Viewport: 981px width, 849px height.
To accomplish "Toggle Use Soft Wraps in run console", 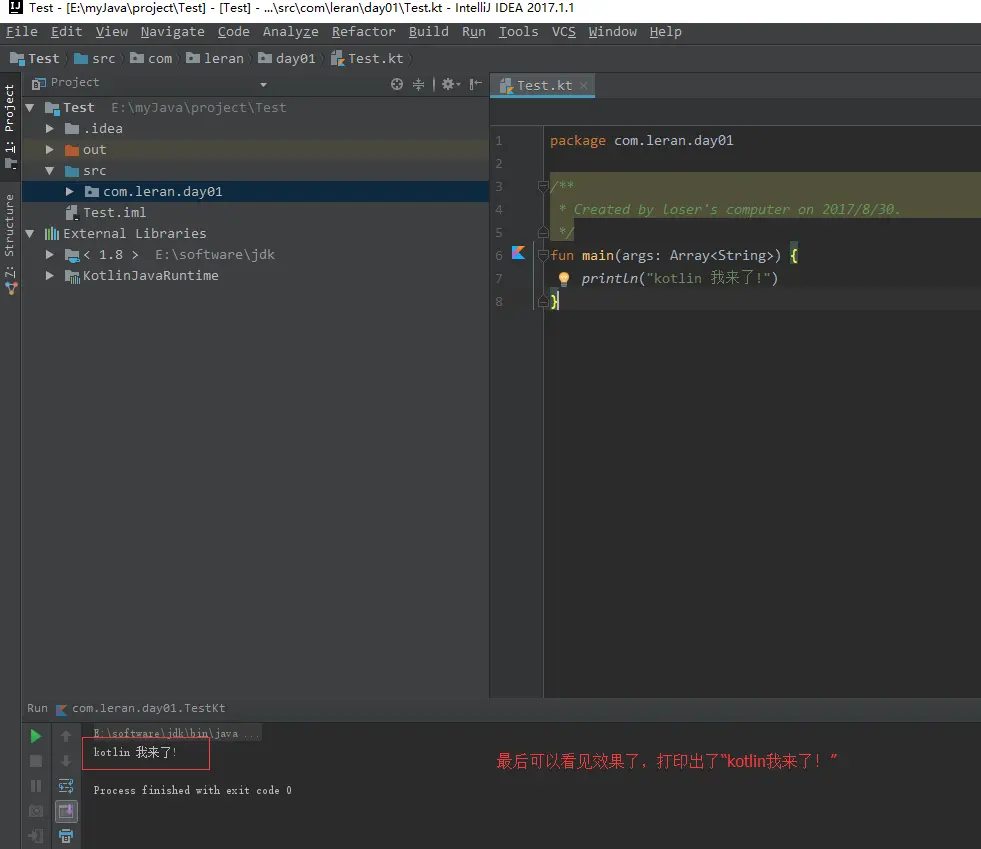I will point(66,786).
